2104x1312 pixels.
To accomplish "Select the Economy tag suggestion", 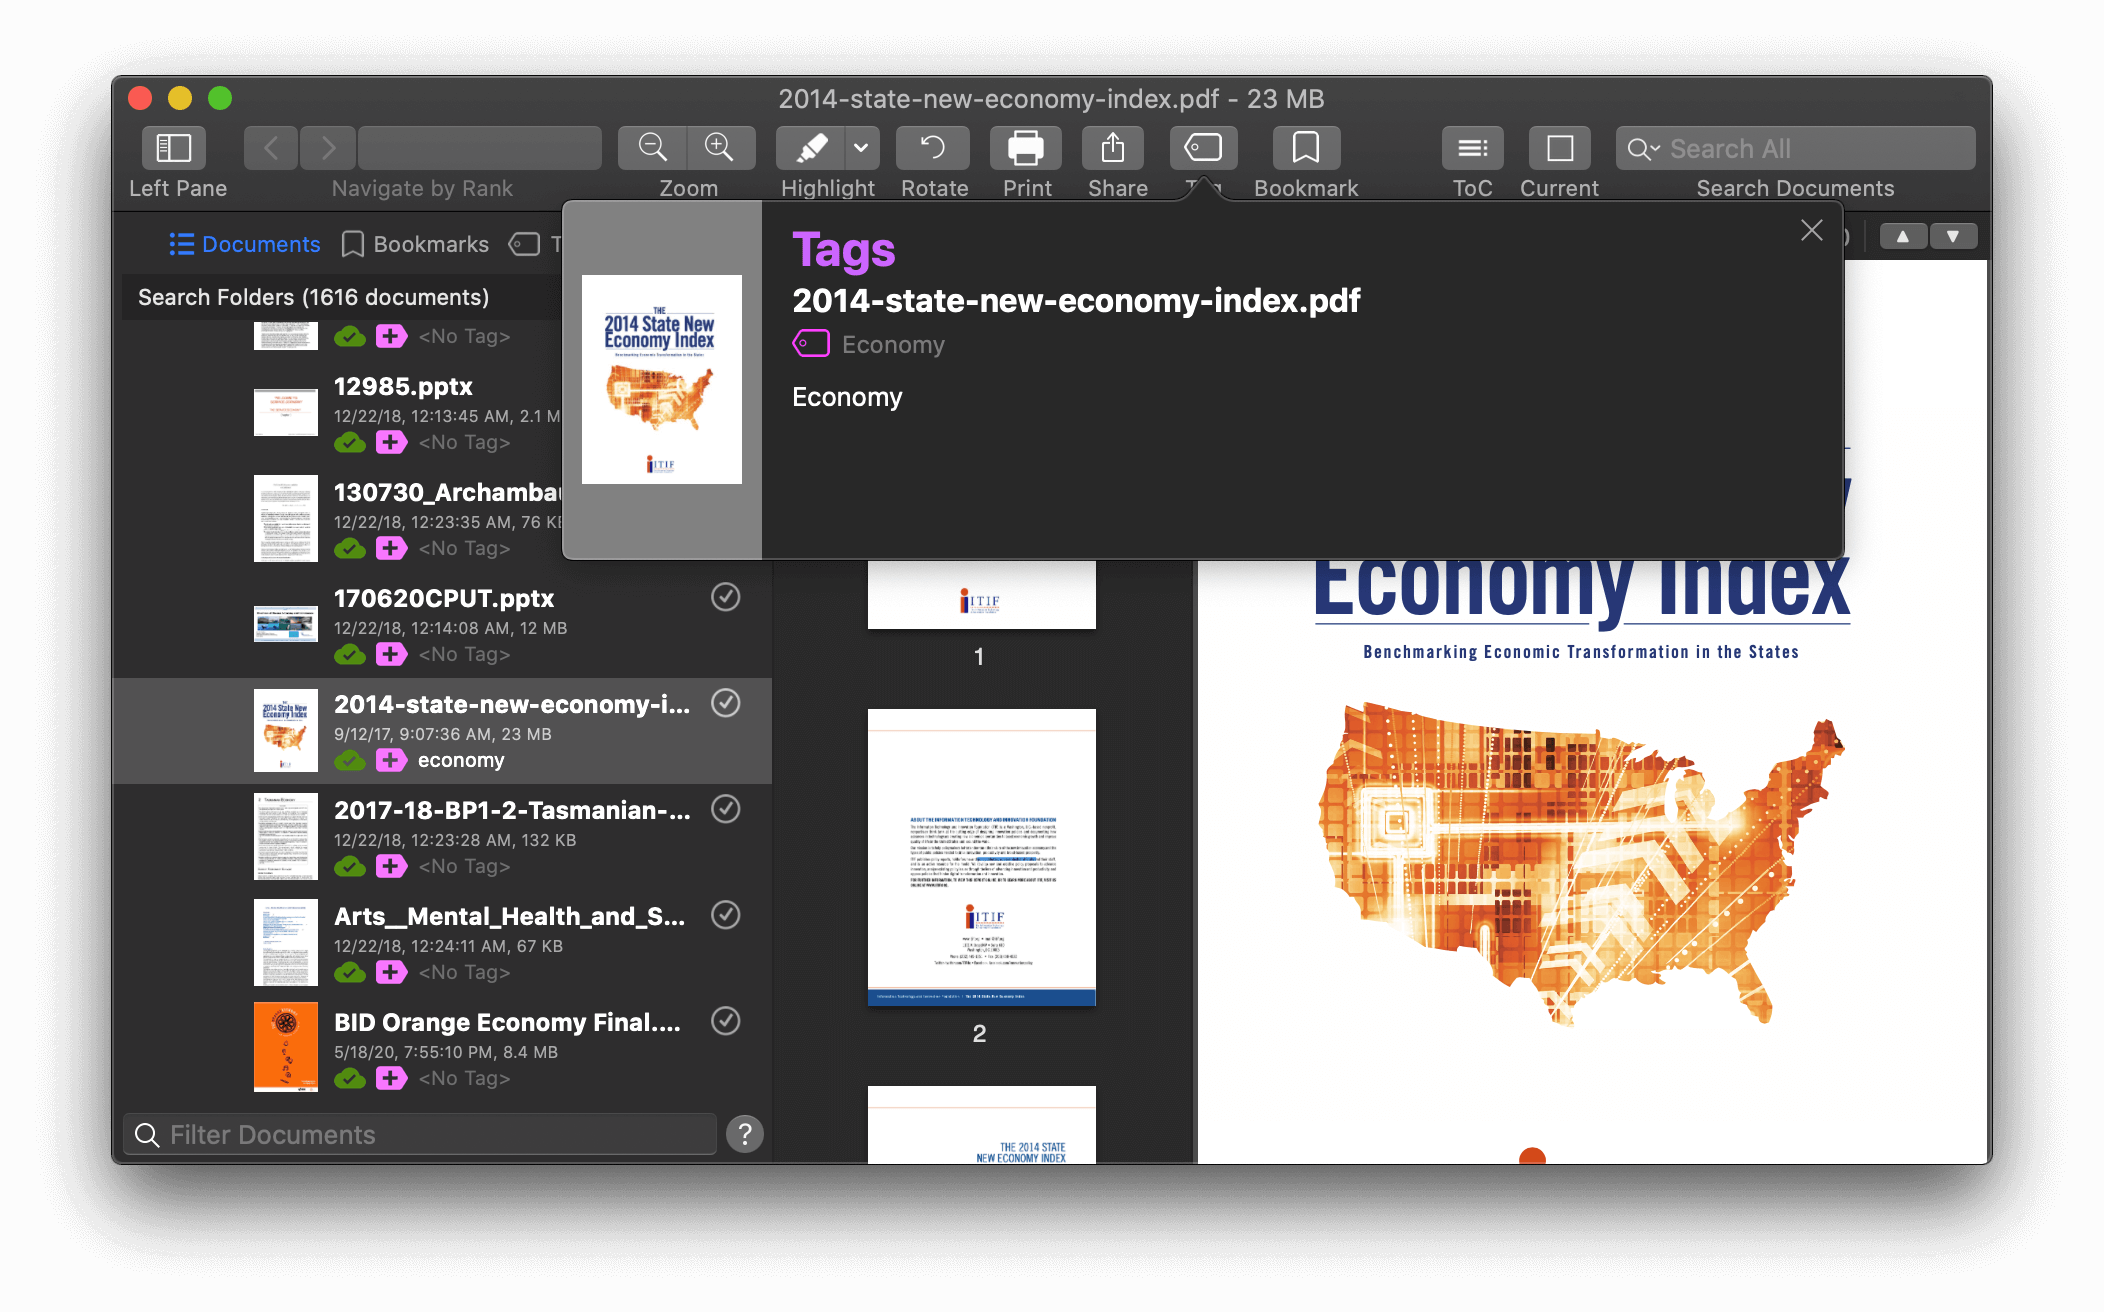I will (847, 397).
